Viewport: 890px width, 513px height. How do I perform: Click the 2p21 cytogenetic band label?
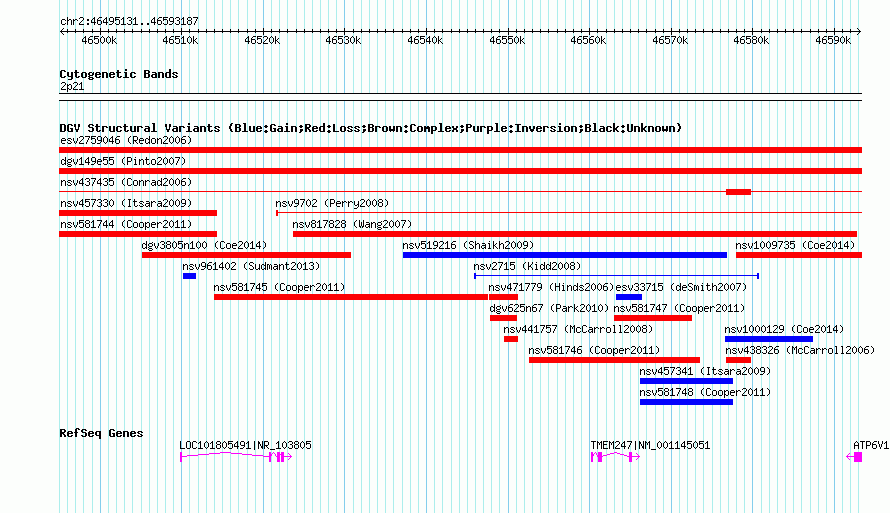click(x=72, y=86)
